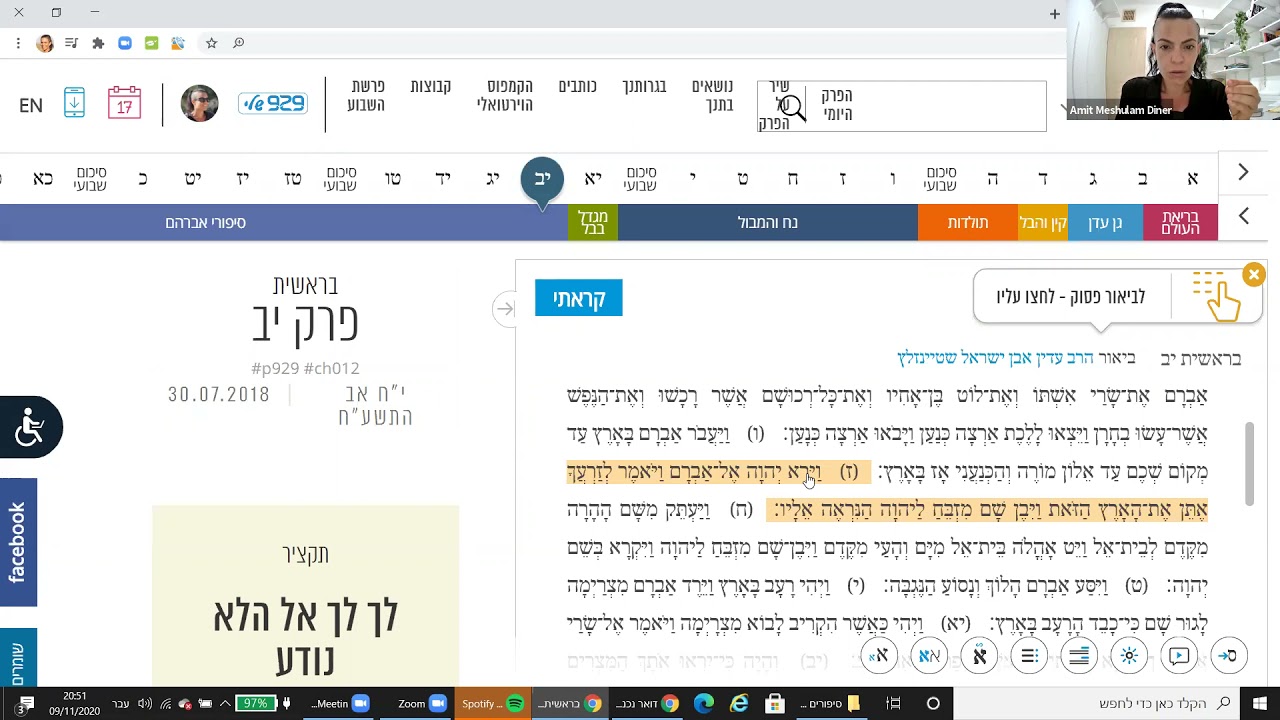Select the נח והמבול section
The width and height of the screenshot is (1280, 720).
point(768,222)
